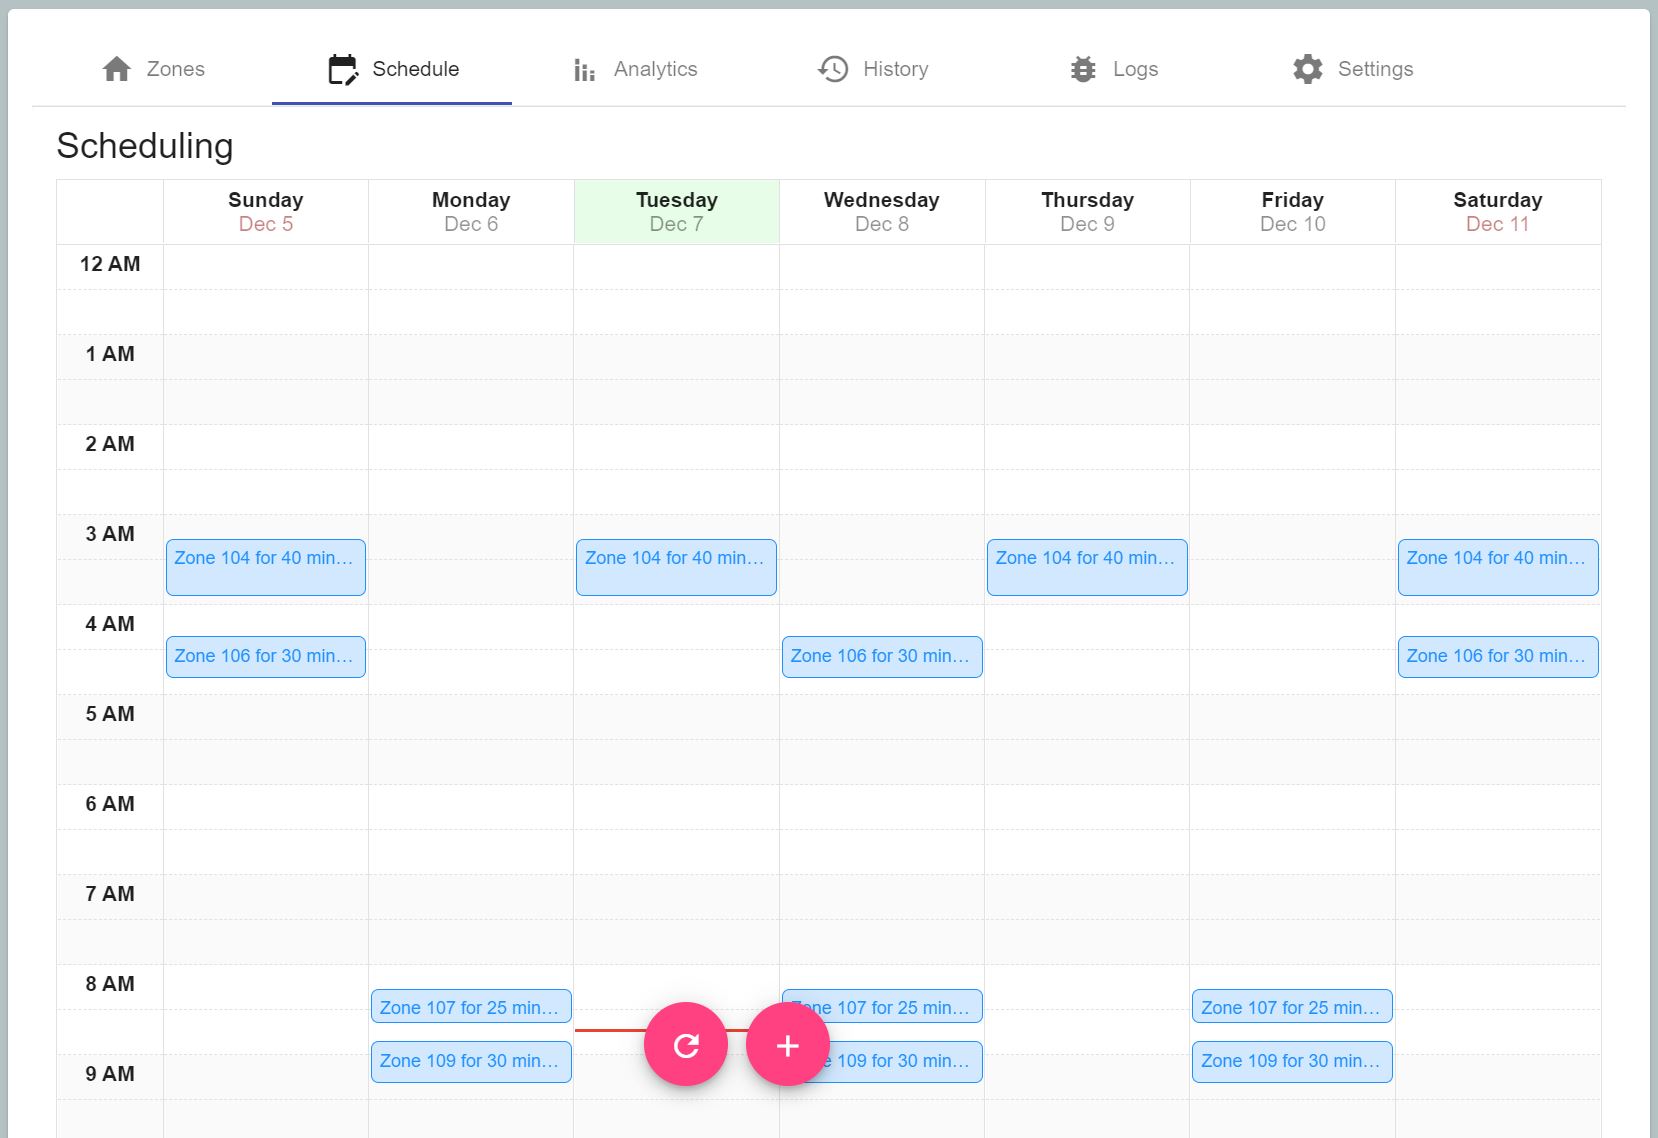This screenshot has width=1658, height=1138.
Task: Open the Zones tab
Action: 152,69
